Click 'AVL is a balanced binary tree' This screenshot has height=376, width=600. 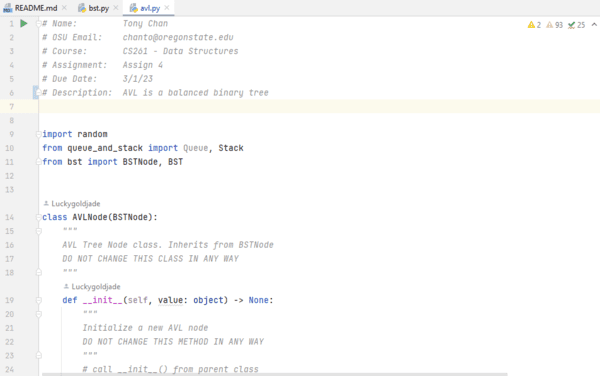pyautogui.click(x=196, y=93)
